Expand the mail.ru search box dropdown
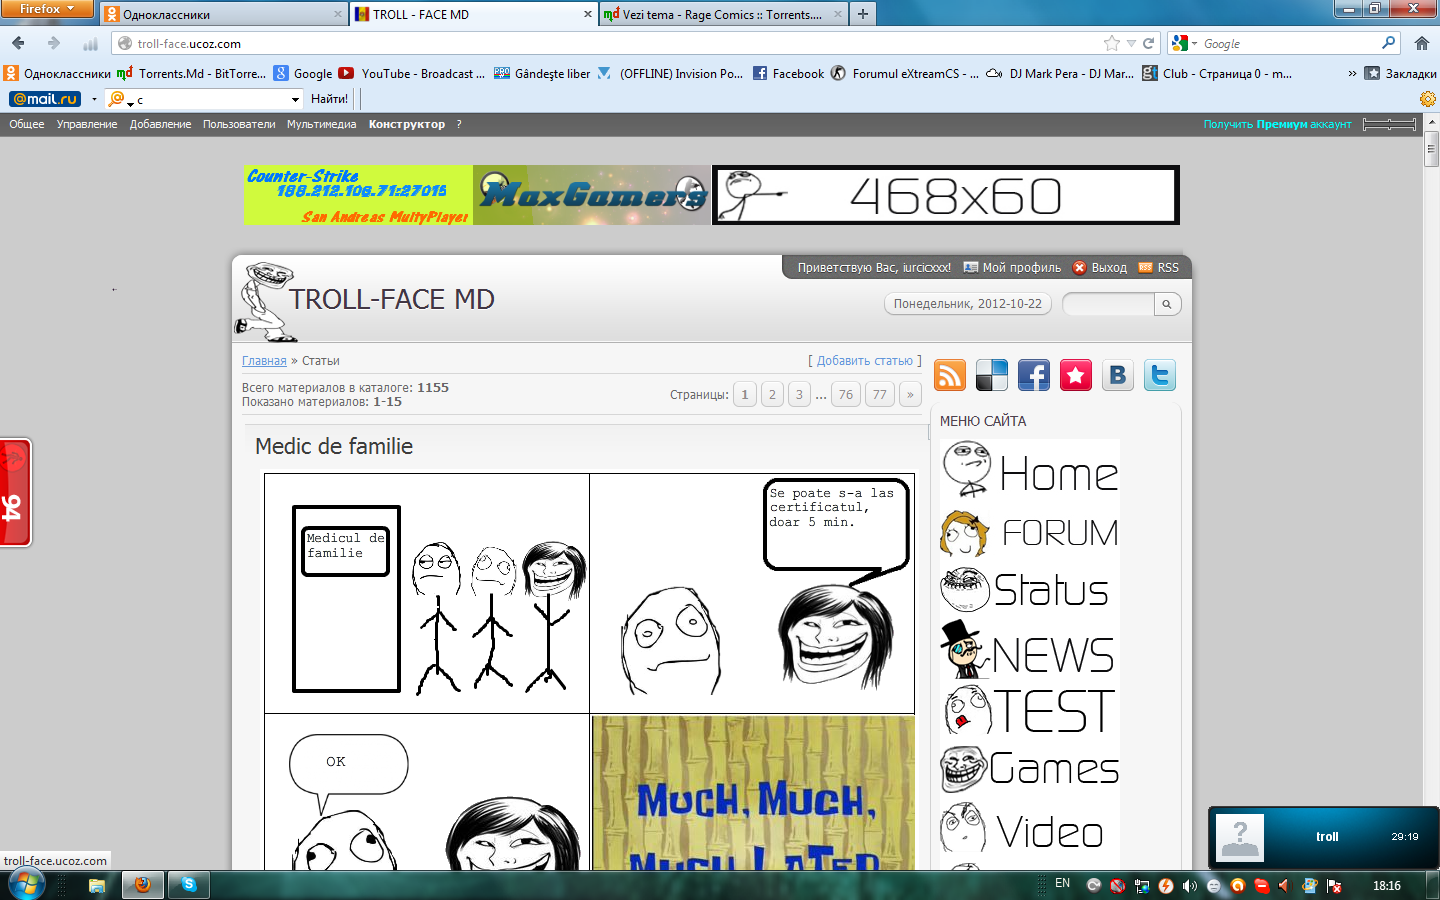 (295, 99)
